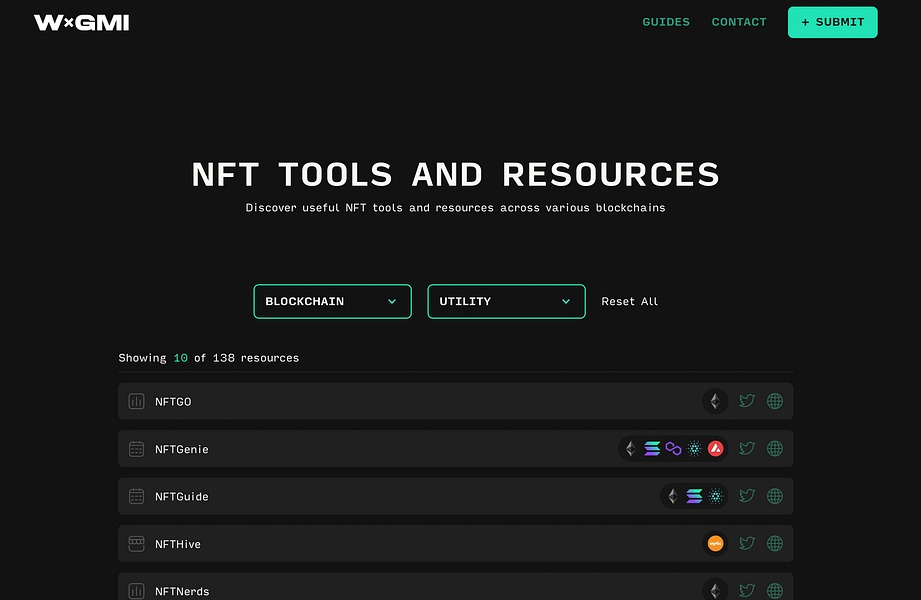
Task: Click the Avalanche icon on NFTGenie row
Action: pyautogui.click(x=715, y=449)
